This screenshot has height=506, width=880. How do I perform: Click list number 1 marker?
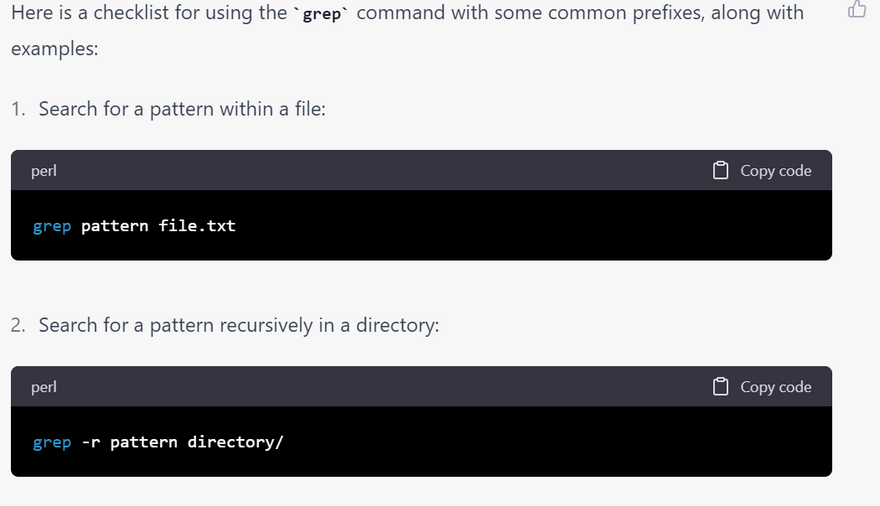[x=18, y=109]
